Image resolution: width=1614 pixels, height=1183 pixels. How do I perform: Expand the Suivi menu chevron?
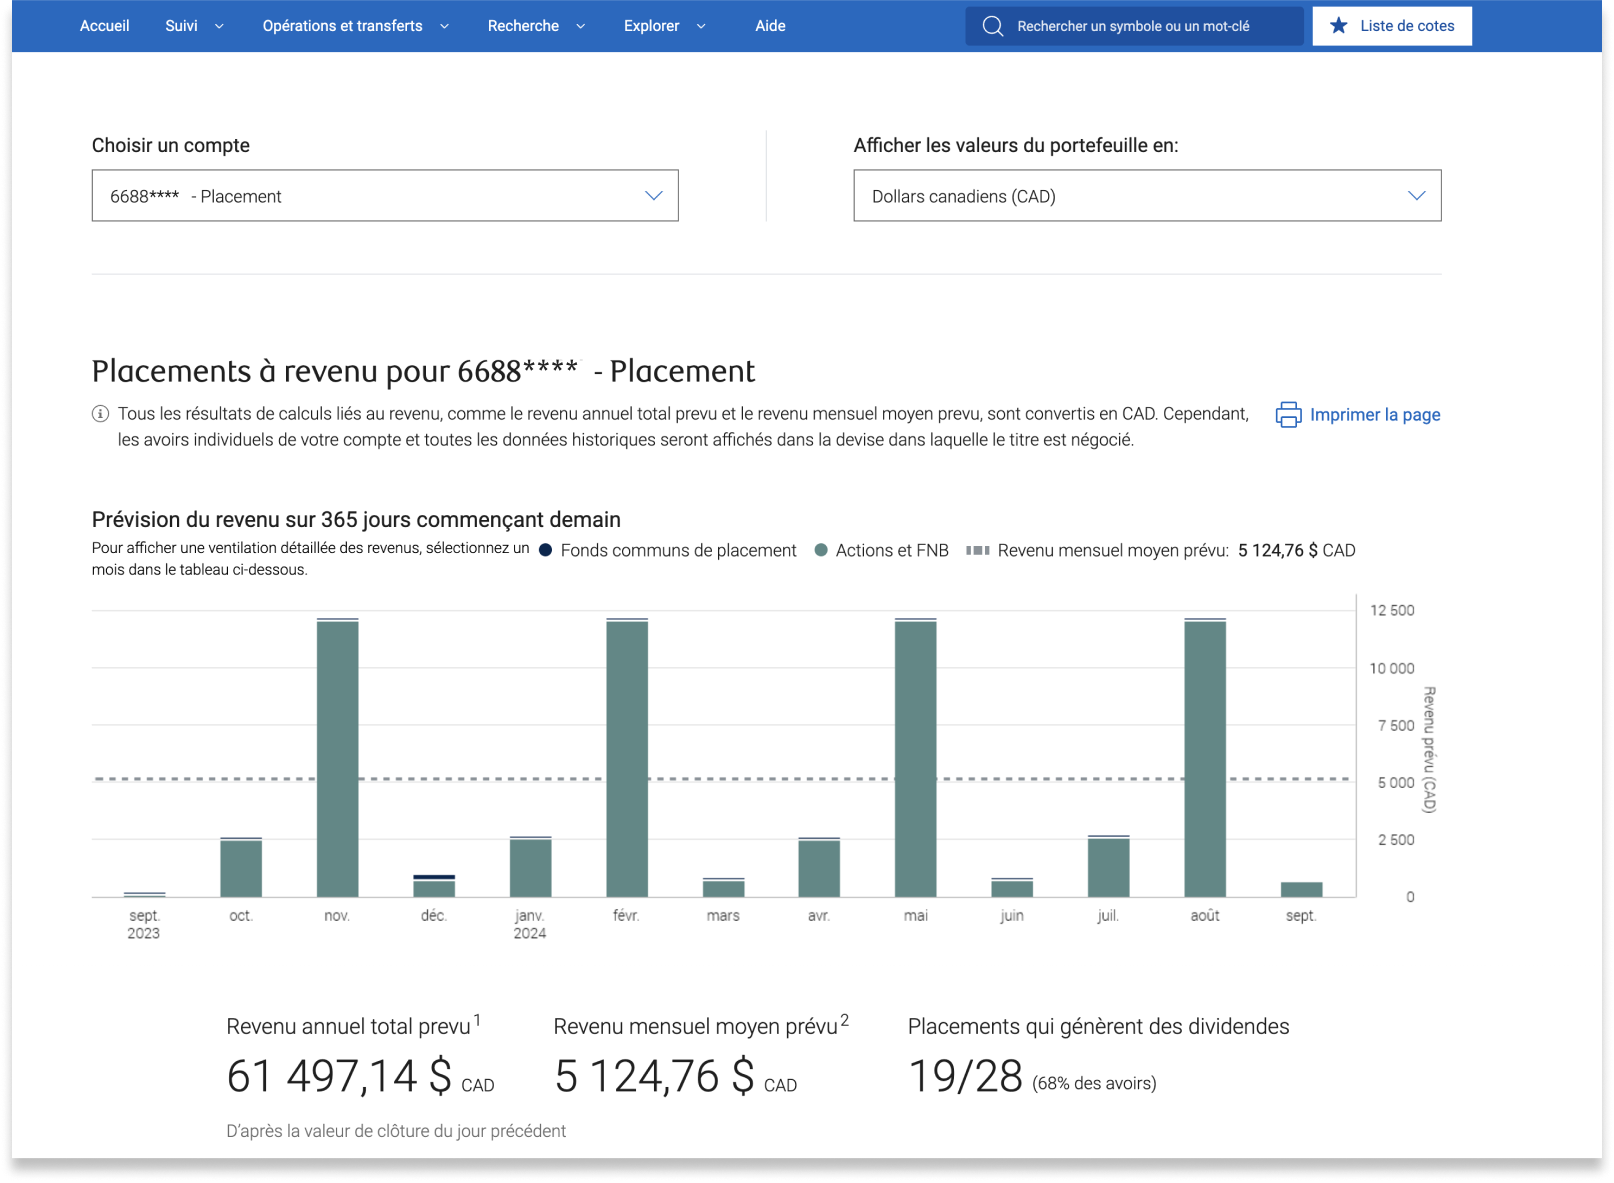click(219, 26)
